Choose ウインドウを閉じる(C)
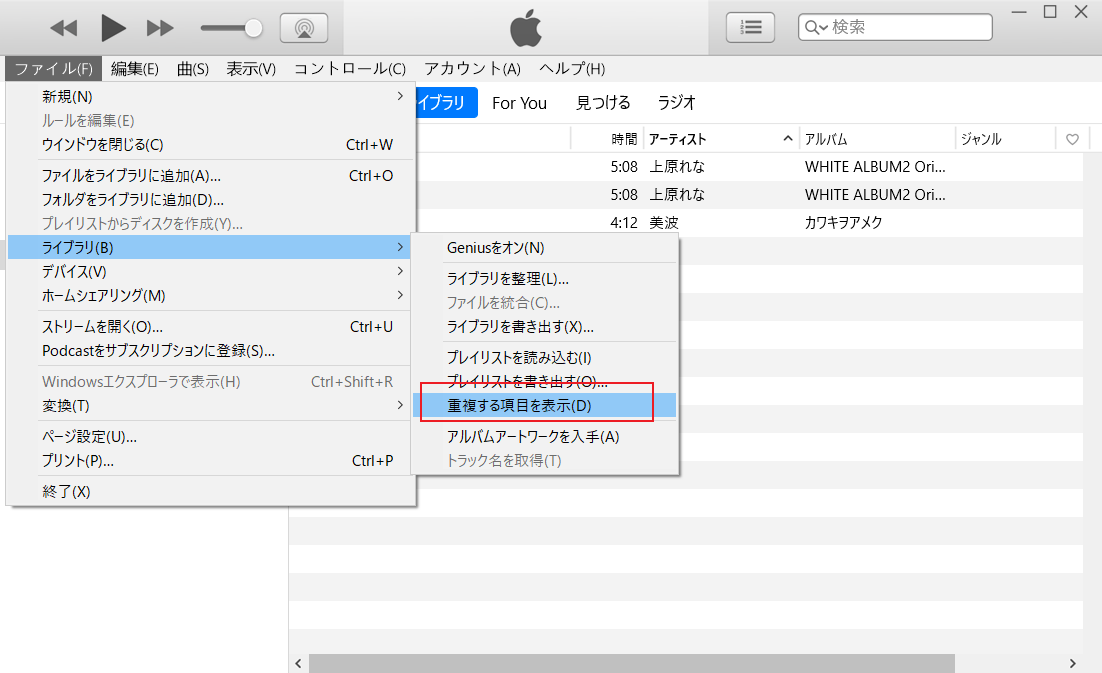 (209, 145)
